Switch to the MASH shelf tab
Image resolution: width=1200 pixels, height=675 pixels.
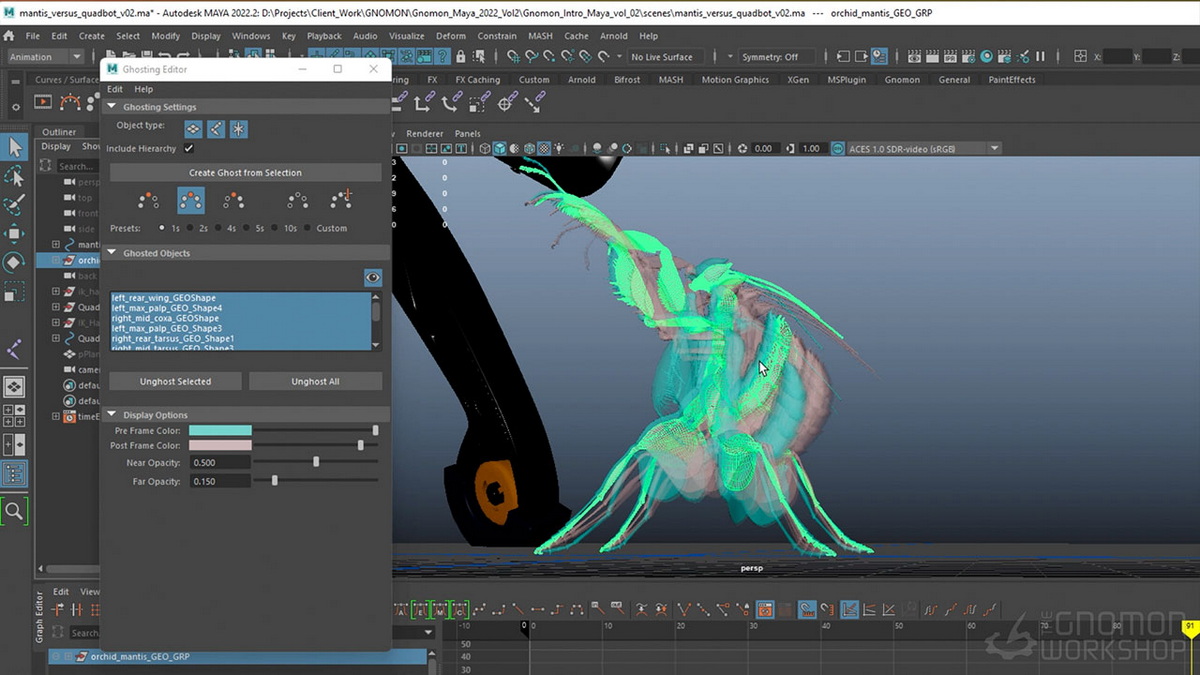(x=671, y=80)
